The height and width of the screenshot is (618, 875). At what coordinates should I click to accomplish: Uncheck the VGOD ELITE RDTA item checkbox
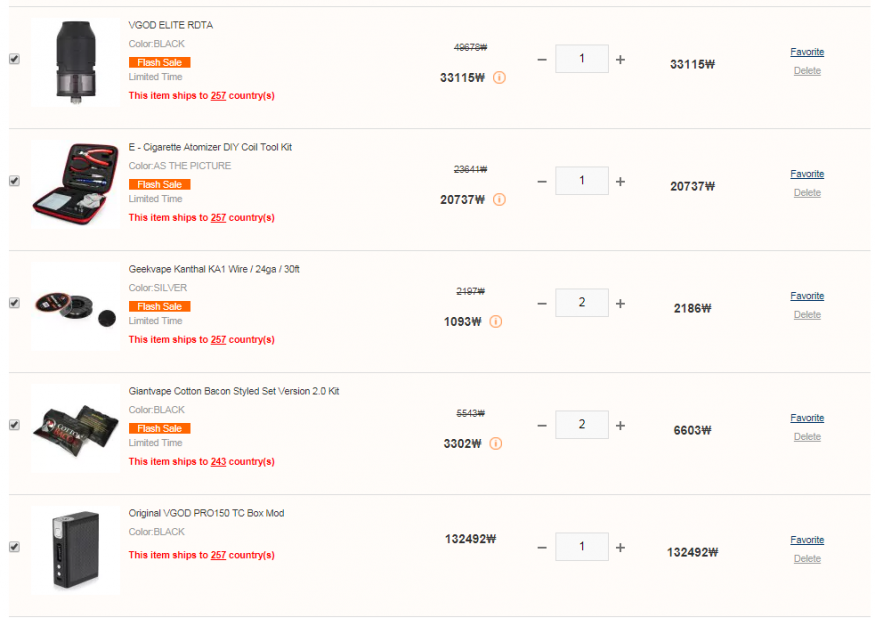(14, 59)
